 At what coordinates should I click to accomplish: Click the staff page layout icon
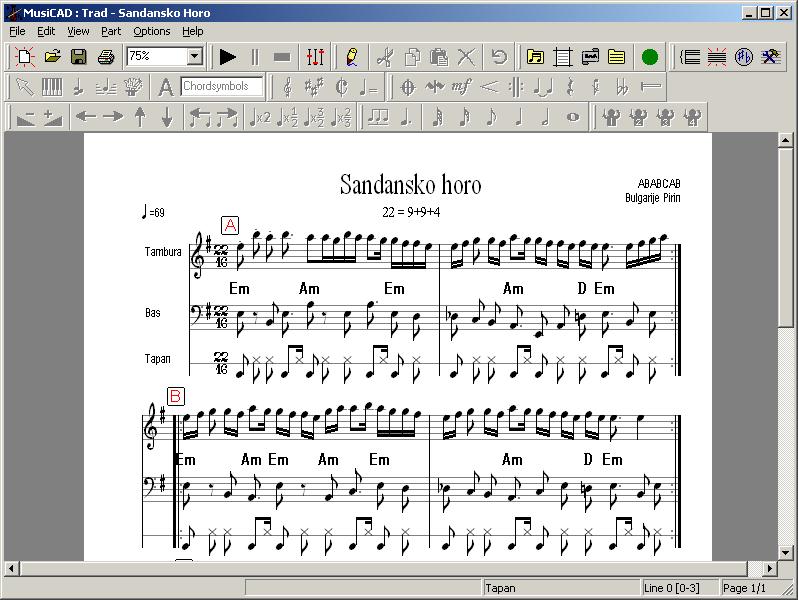(562, 57)
